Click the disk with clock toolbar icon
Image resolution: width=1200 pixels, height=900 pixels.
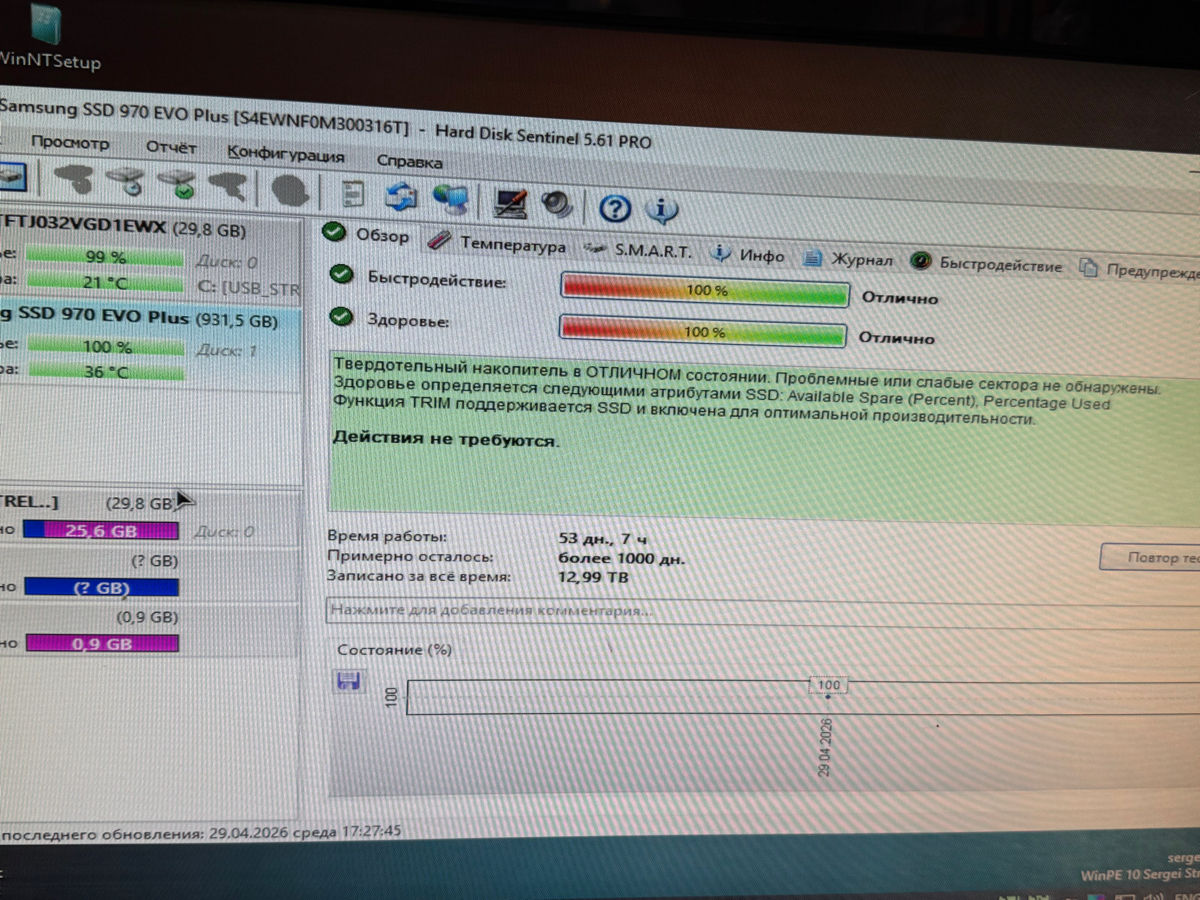127,181
